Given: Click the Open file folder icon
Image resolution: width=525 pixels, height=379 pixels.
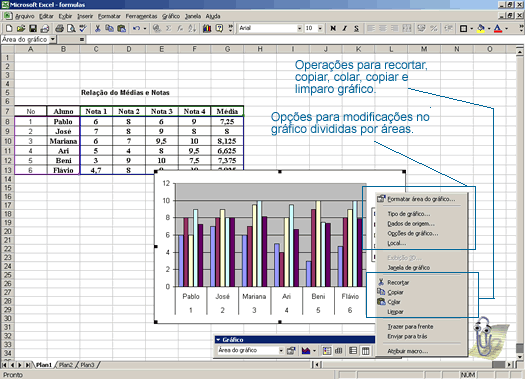Looking at the screenshot, I should pyautogui.click(x=21, y=28).
